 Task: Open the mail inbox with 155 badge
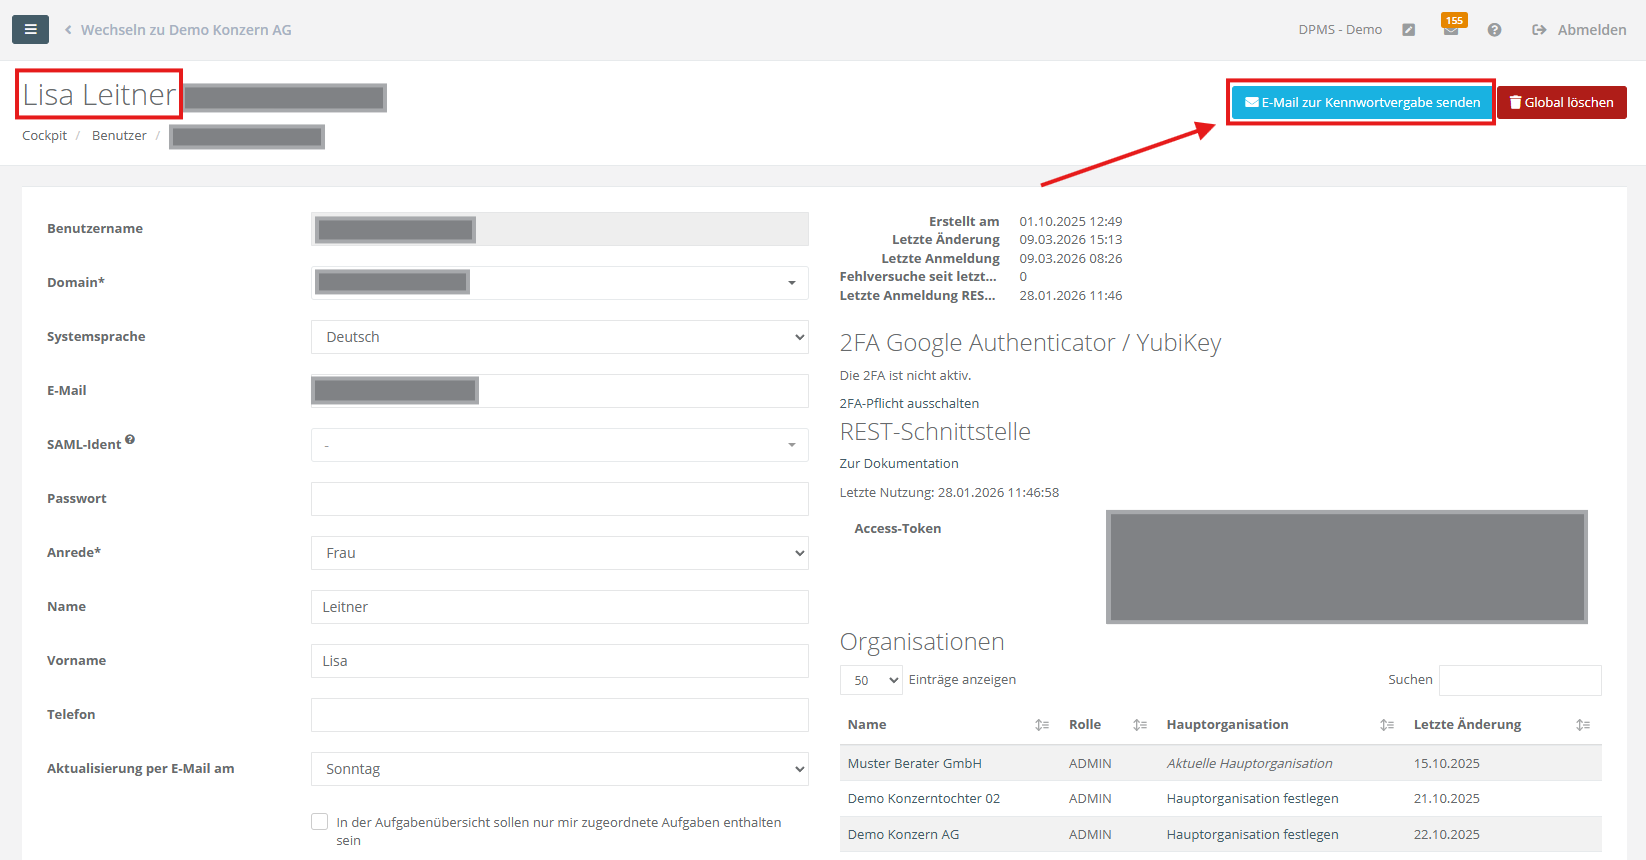[x=1450, y=30]
